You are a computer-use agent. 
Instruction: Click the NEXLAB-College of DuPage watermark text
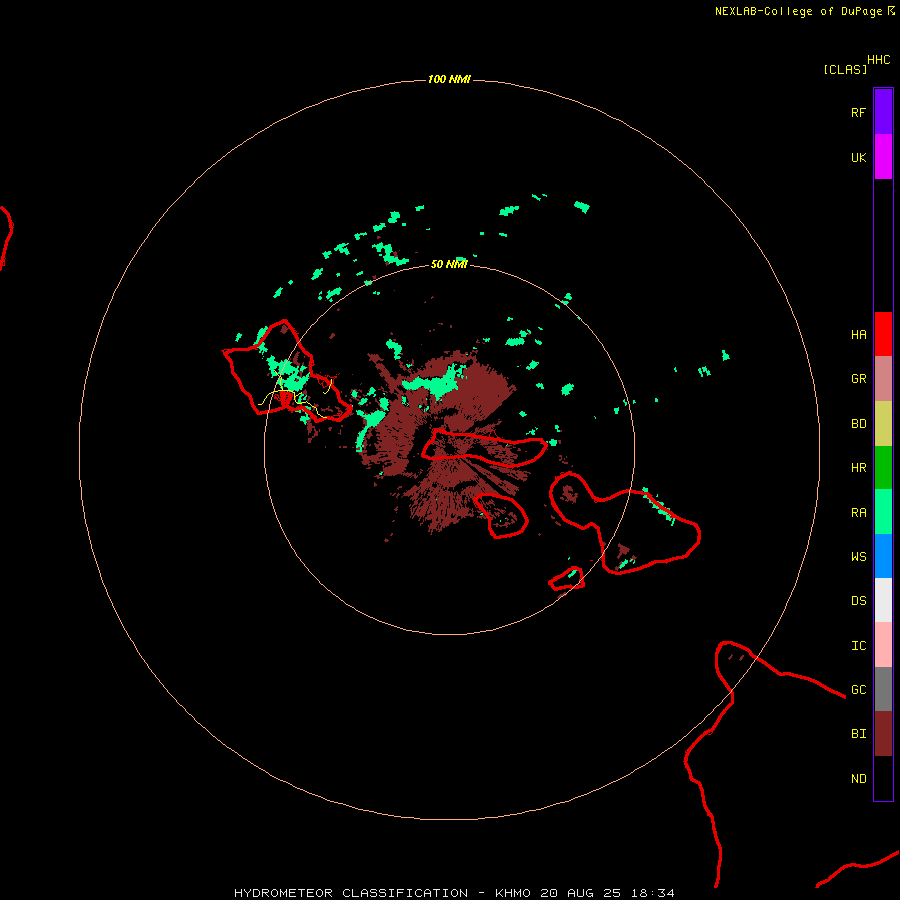click(798, 11)
